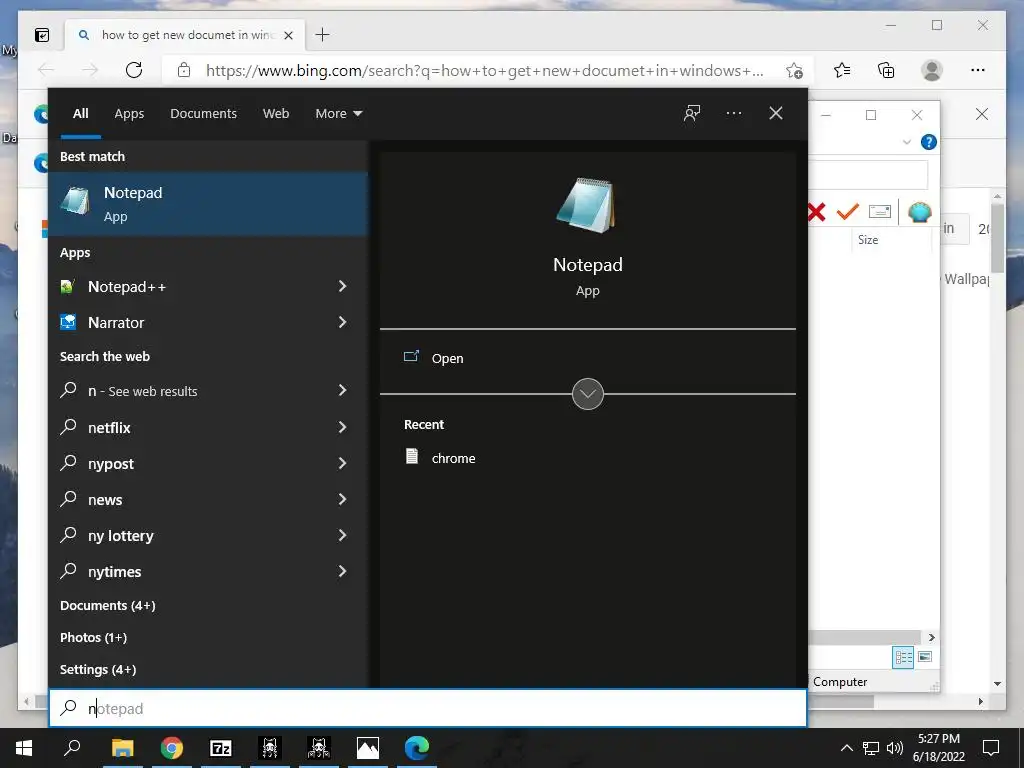1024x768 pixels.
Task: Expand the More filter dropdown
Action: [x=338, y=114]
